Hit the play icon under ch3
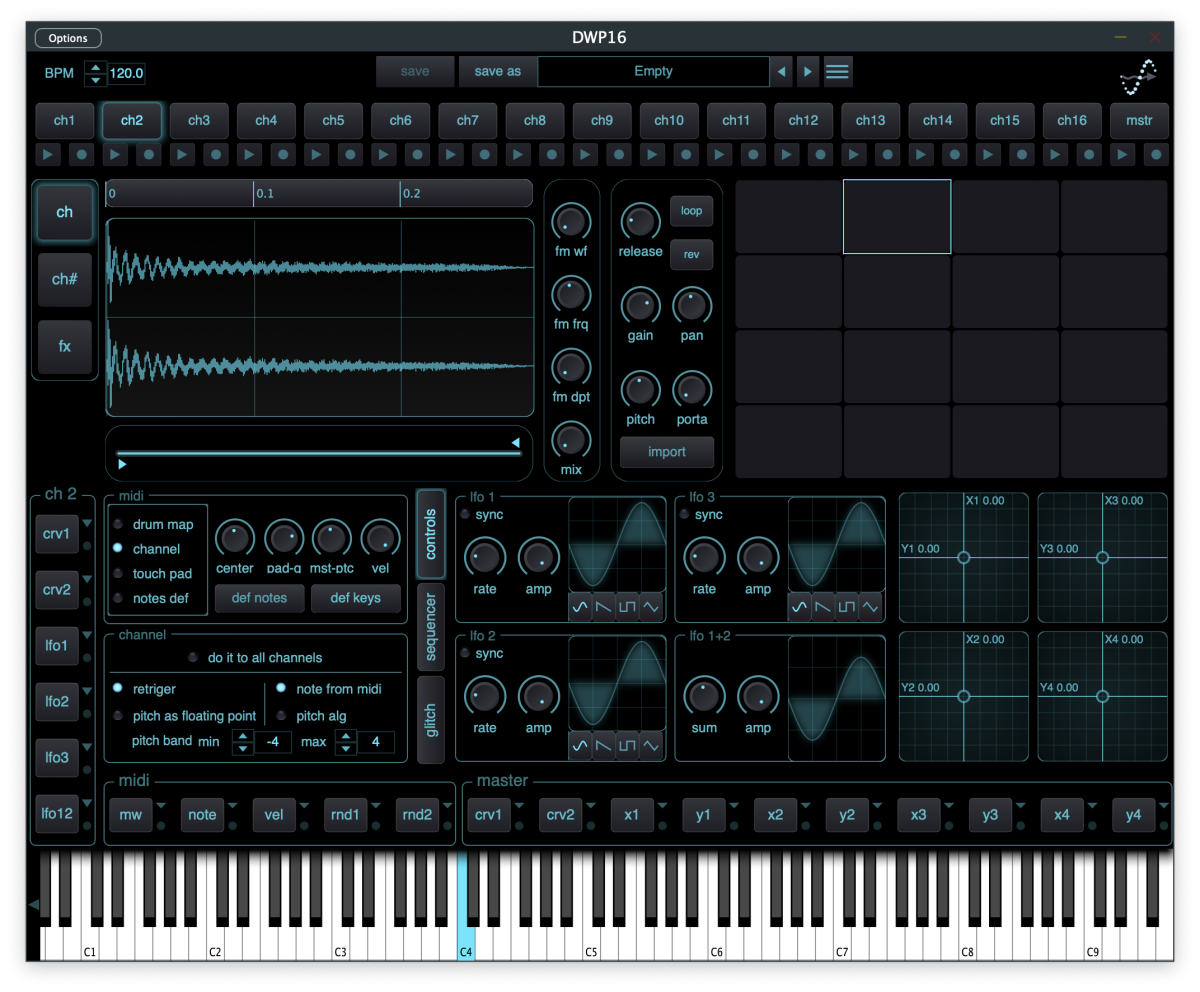1200x992 pixels. 182,155
